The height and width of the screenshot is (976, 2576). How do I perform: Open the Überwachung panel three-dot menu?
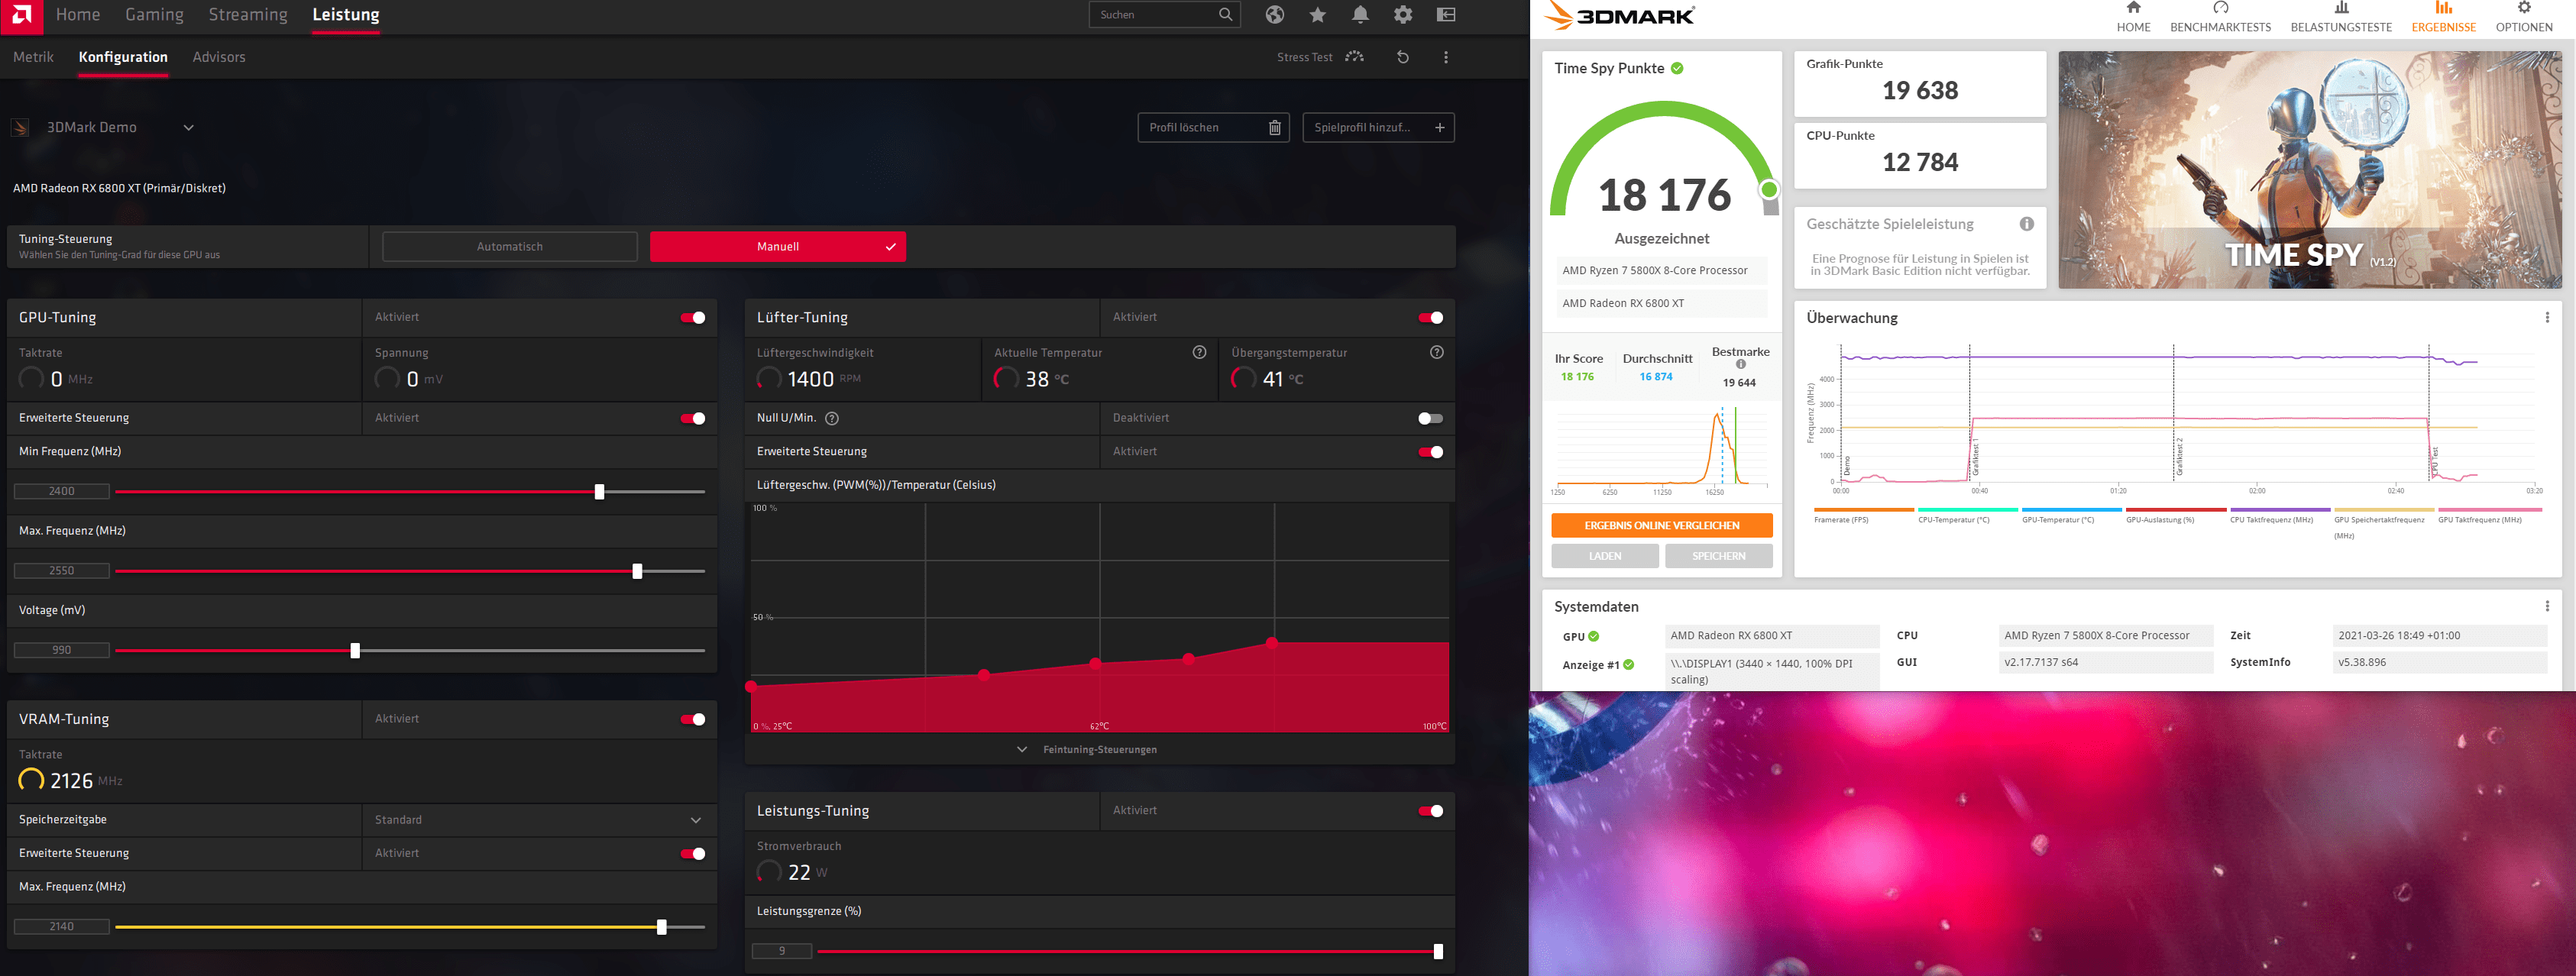[2546, 318]
